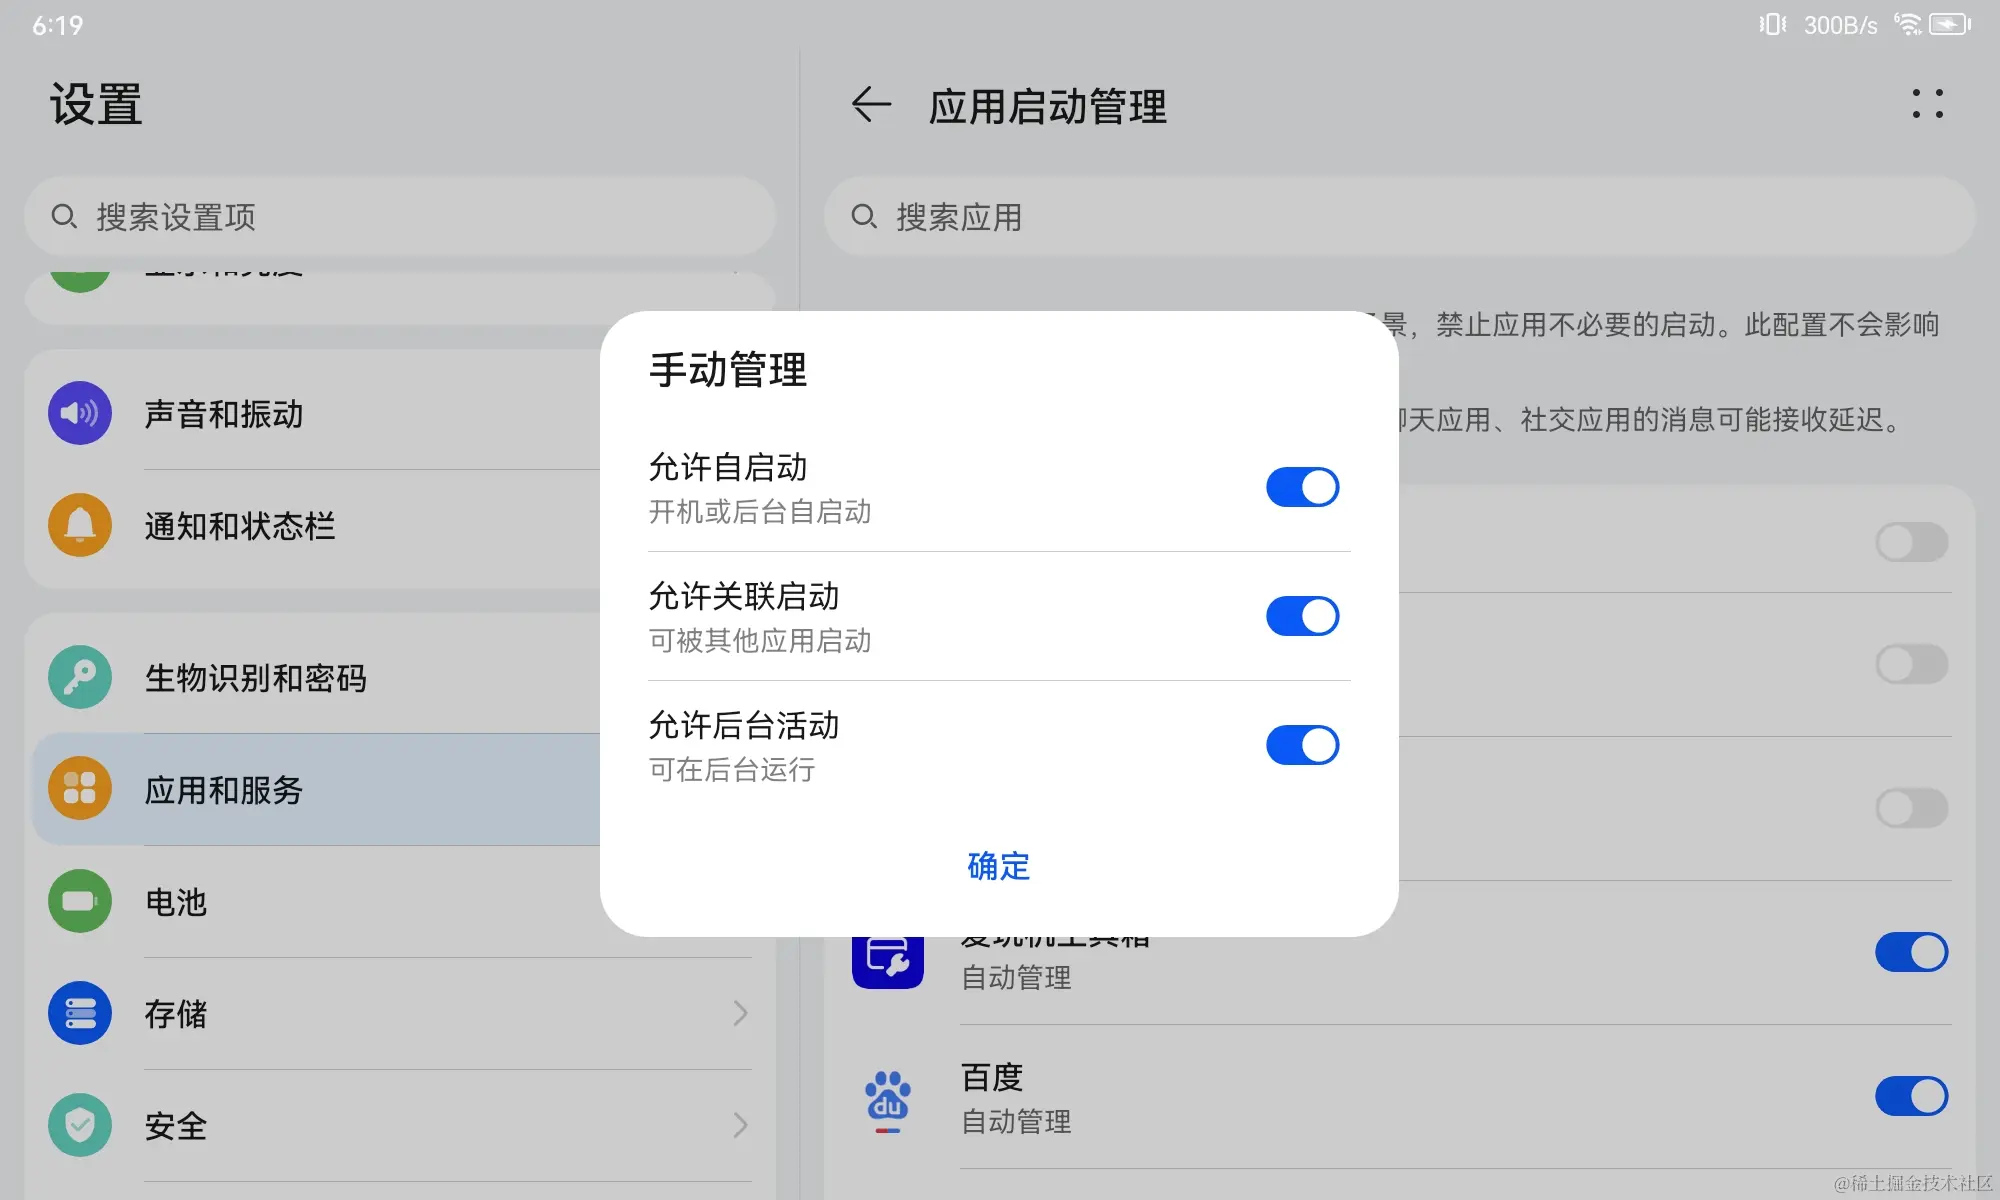Click the blue storage drive icon

(79, 1013)
